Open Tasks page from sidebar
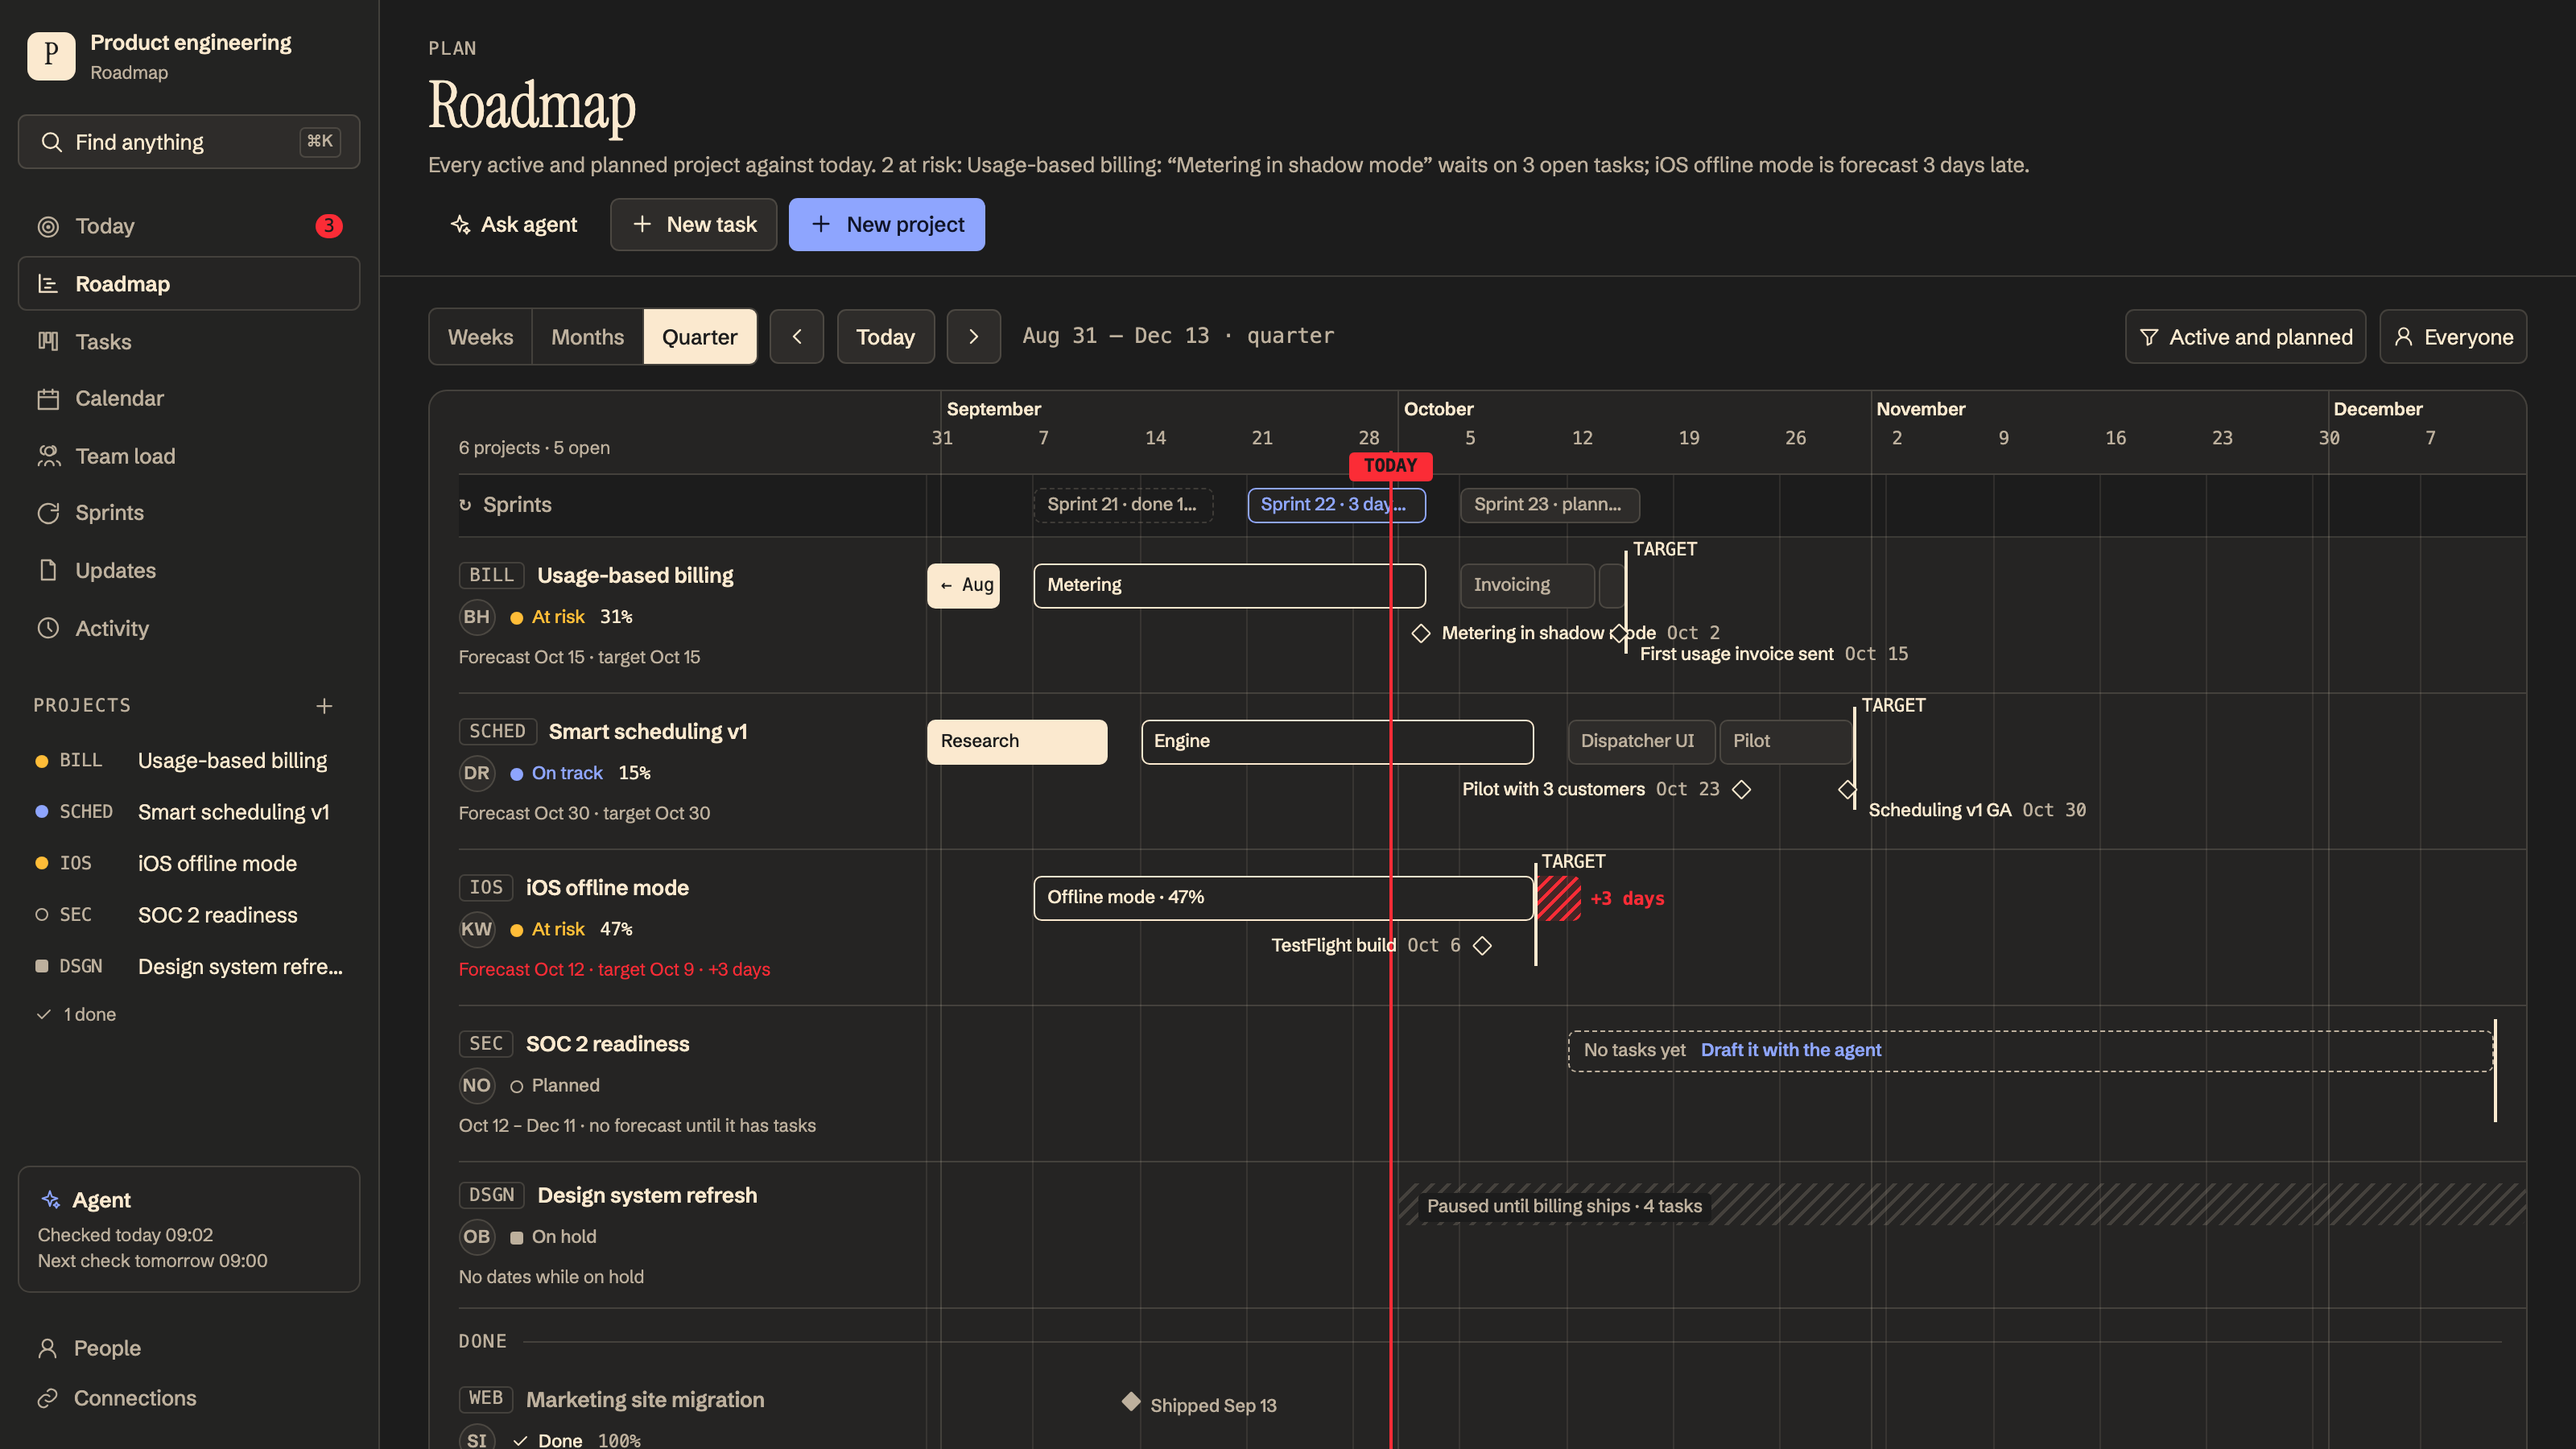Screen dimensions: 2576x1449 point(189,342)
